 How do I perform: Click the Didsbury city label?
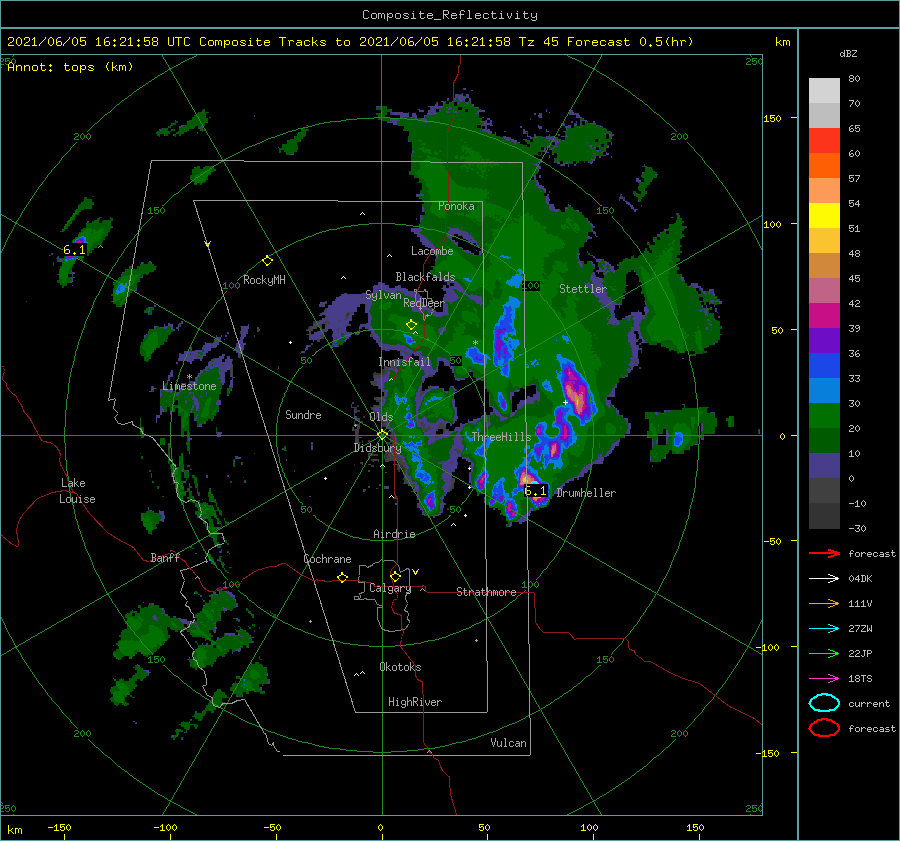coord(378,448)
